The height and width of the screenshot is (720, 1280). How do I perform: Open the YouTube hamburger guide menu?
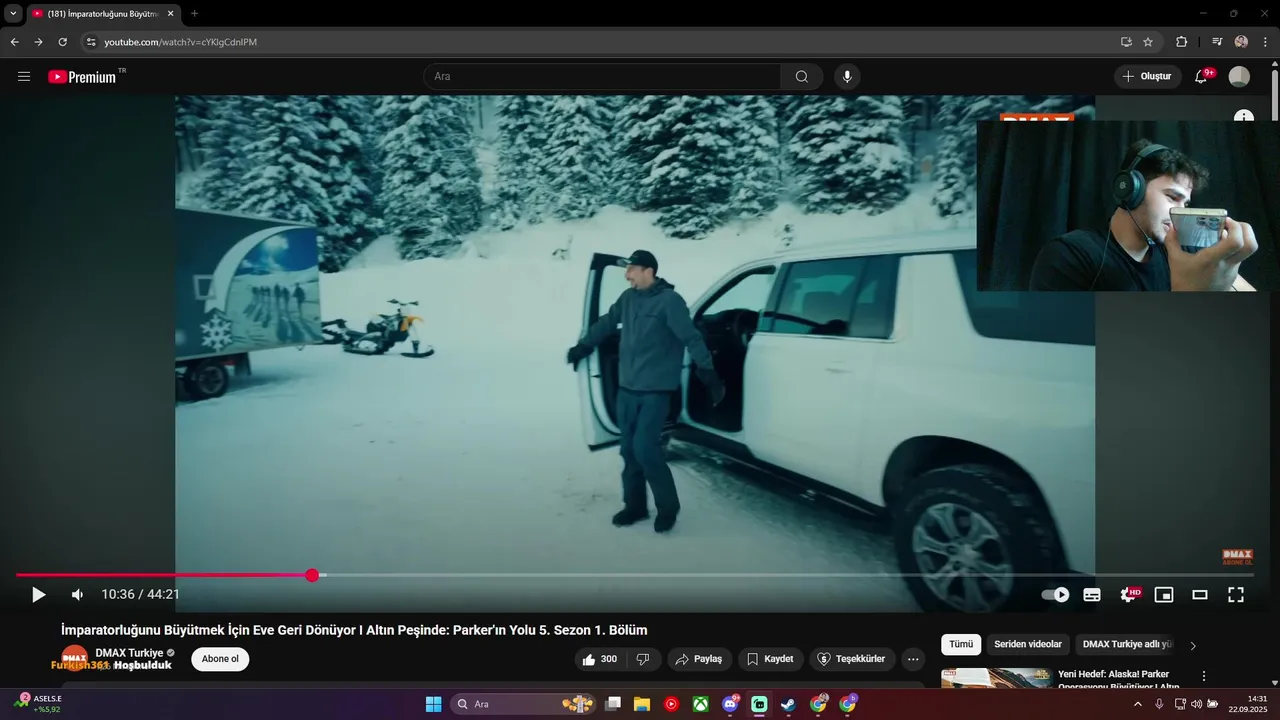[24, 77]
